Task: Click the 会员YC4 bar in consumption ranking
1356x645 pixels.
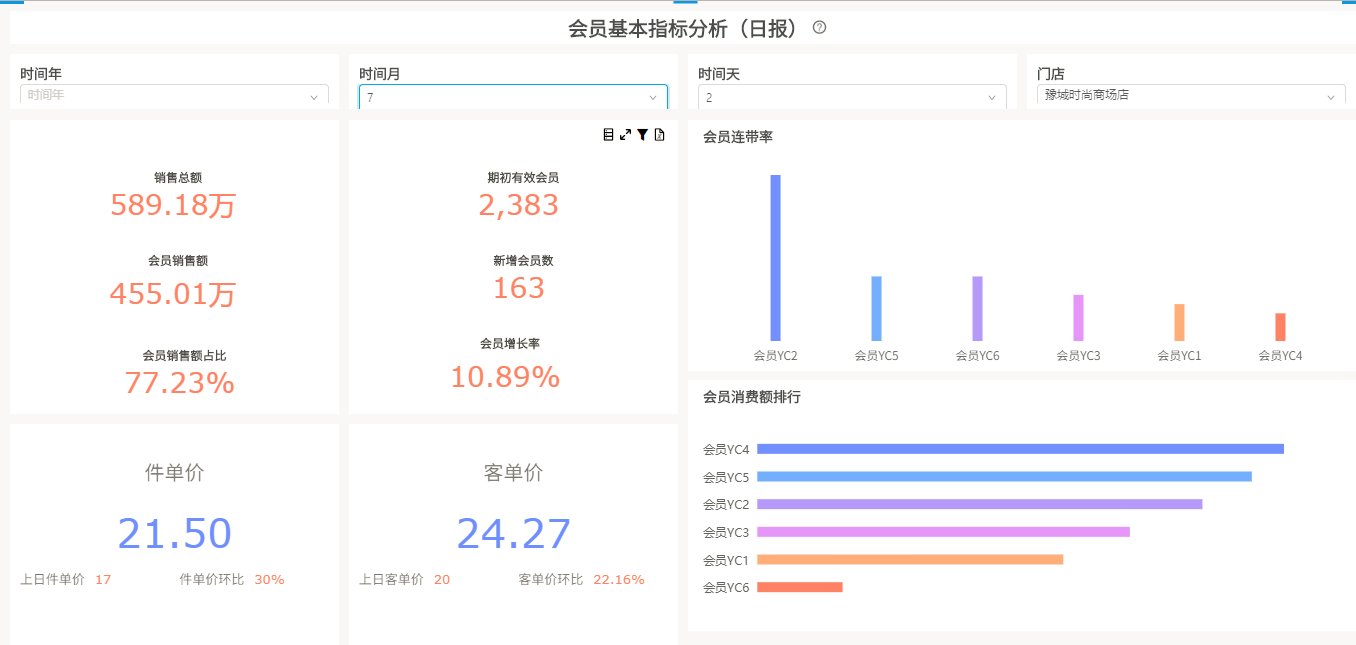Action: (1020, 449)
